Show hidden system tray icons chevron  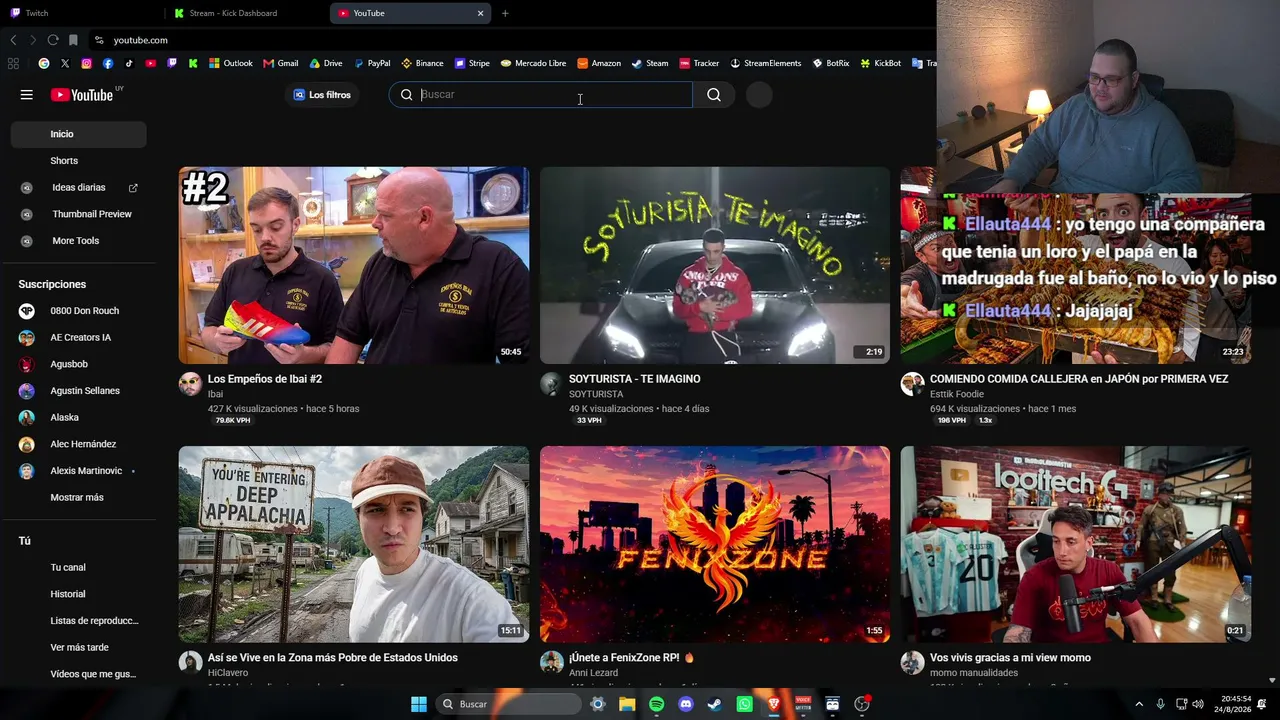(1139, 704)
